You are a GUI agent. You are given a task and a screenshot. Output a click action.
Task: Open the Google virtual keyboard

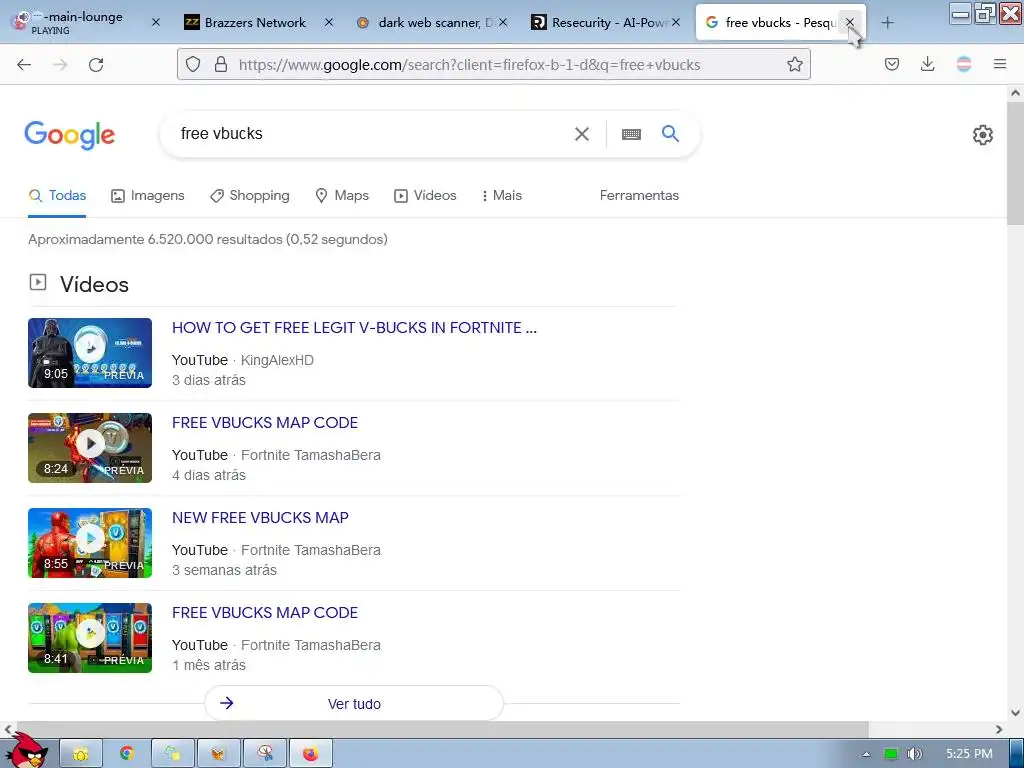[x=631, y=134]
